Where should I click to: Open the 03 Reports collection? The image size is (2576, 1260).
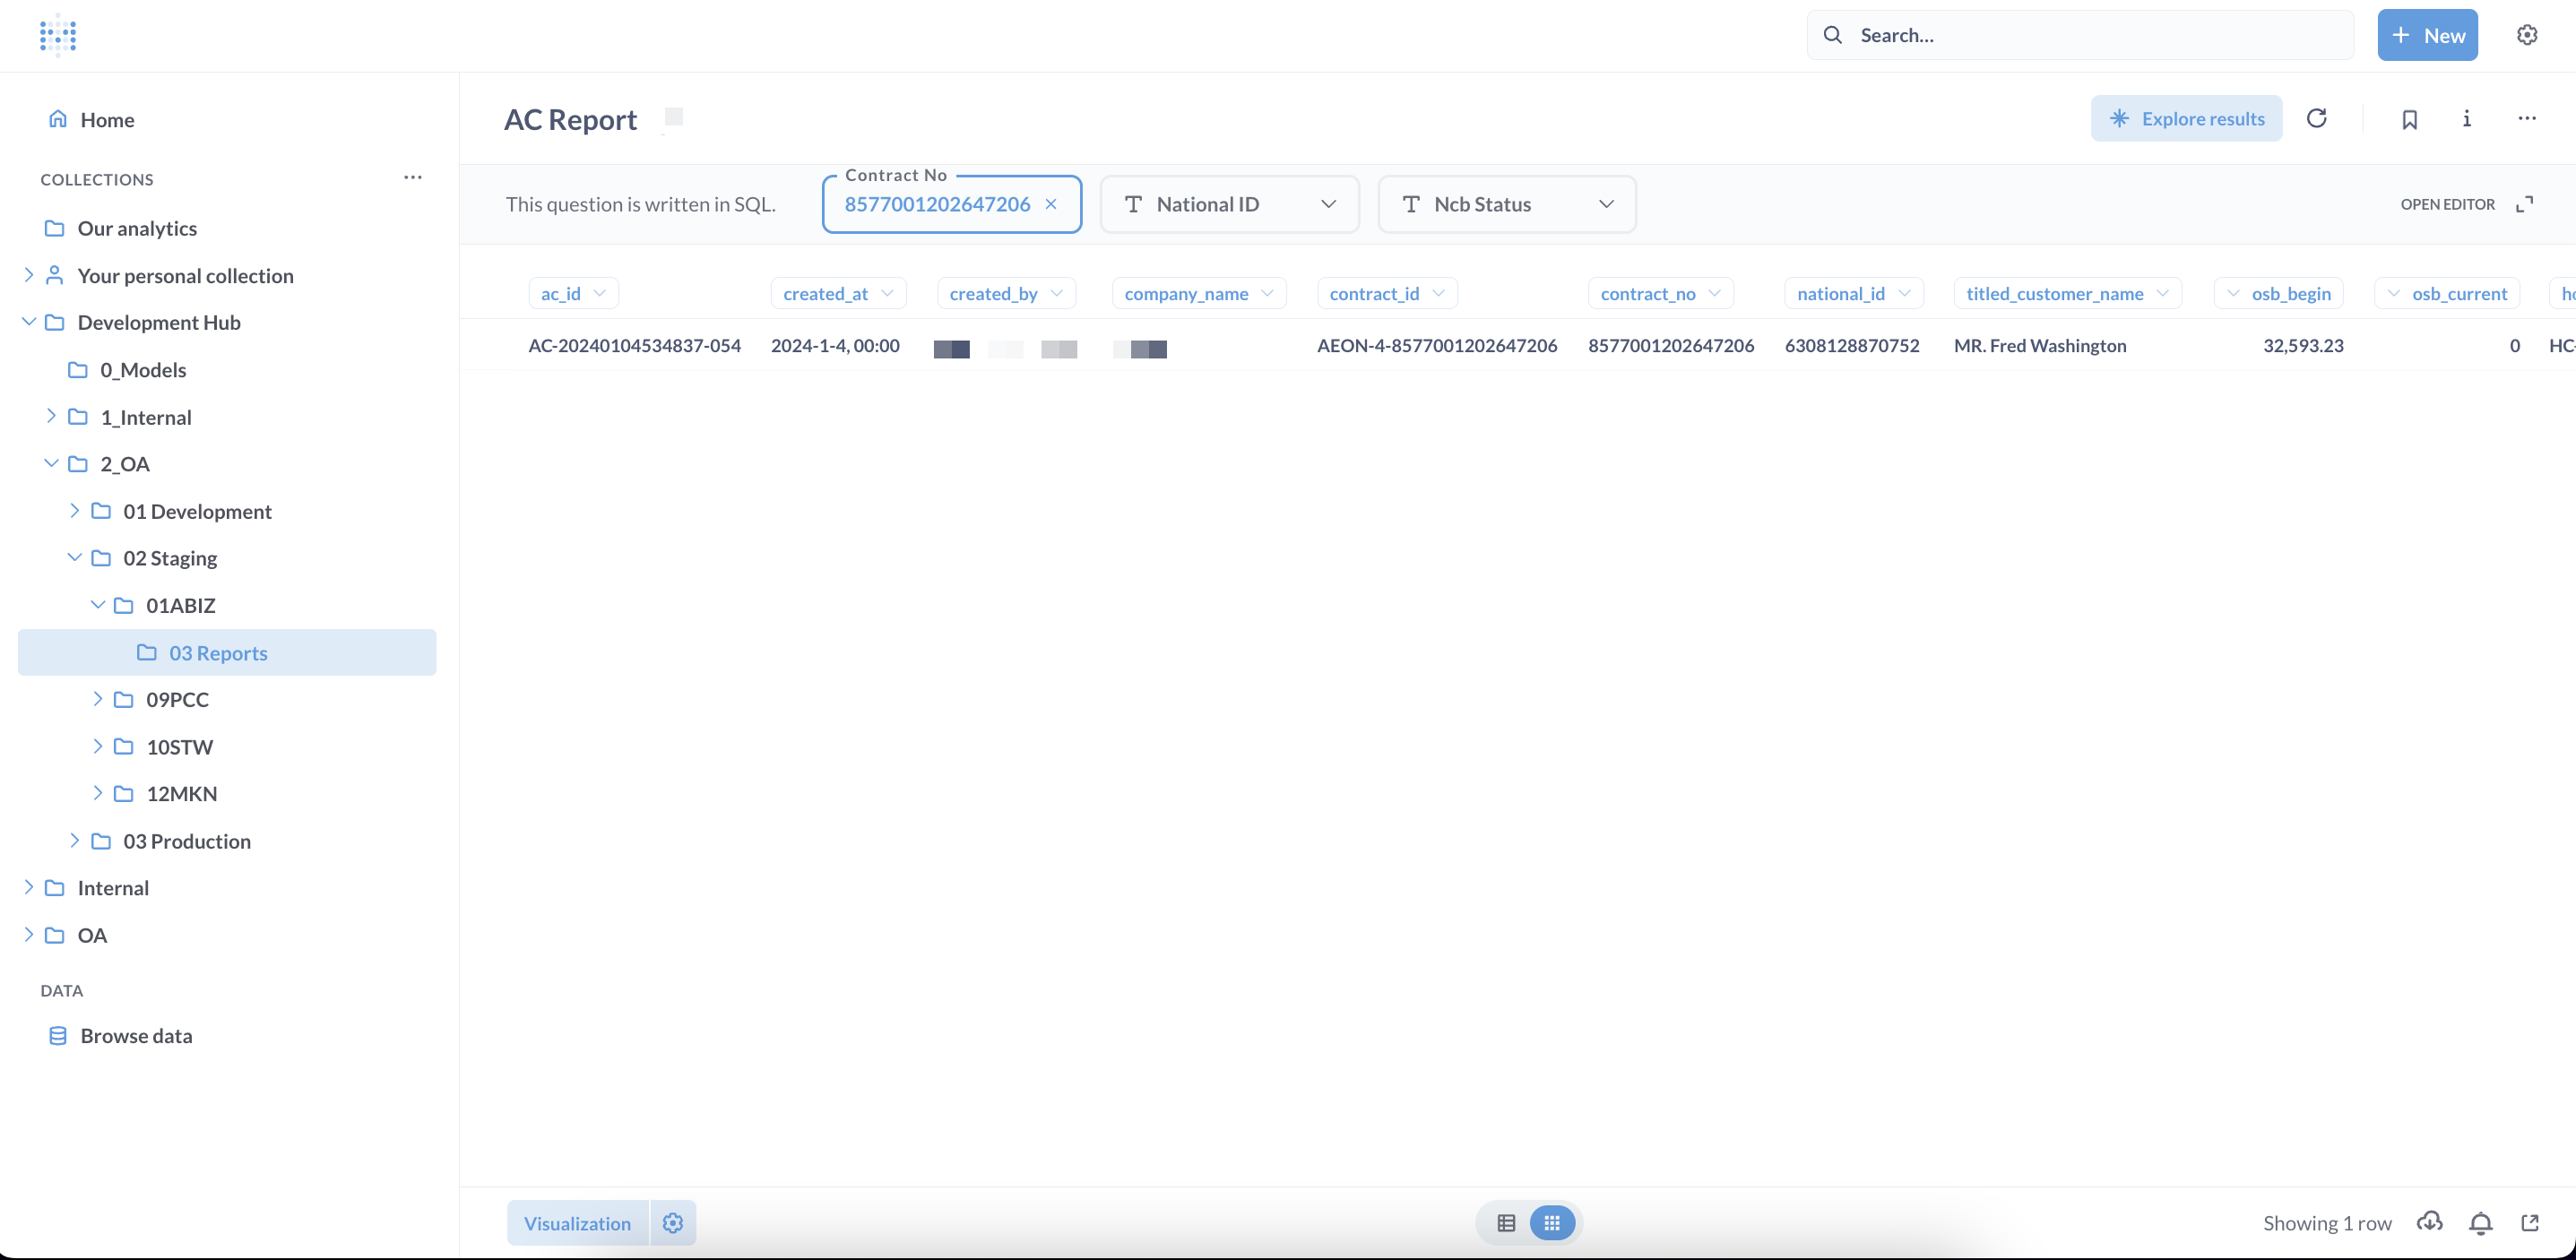218,653
